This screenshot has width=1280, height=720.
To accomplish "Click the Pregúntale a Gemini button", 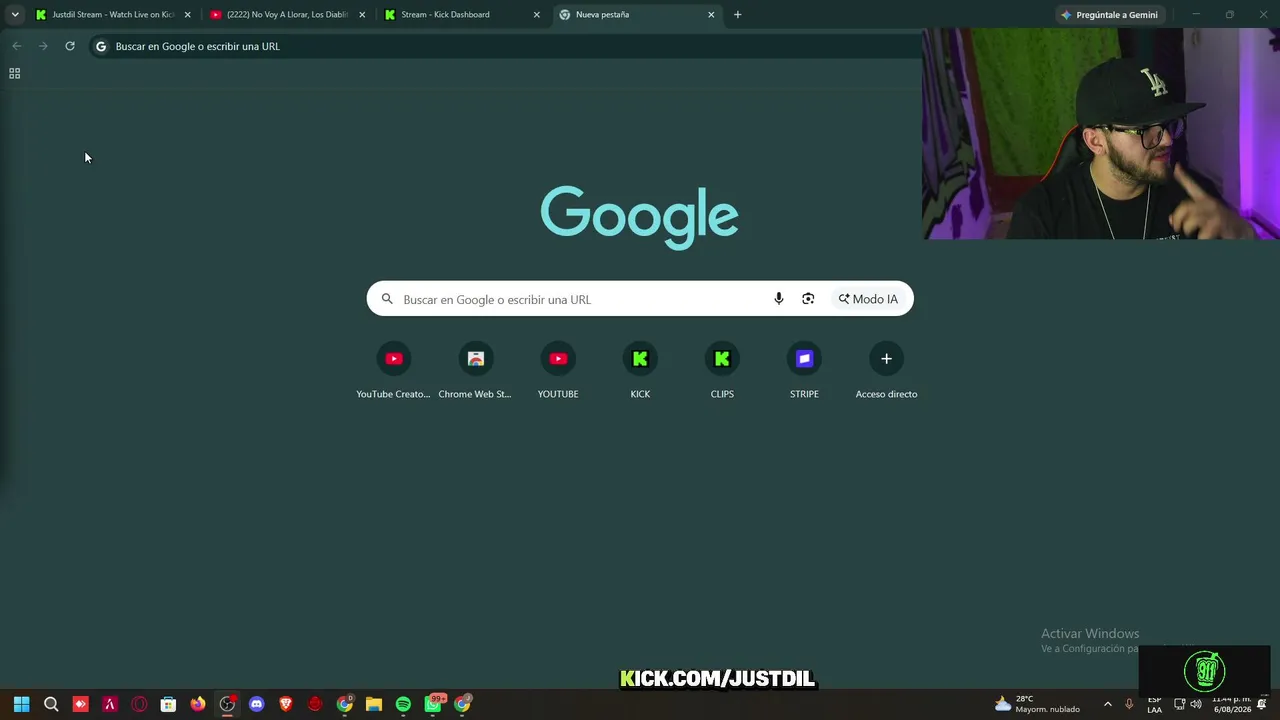I will pyautogui.click(x=1109, y=15).
